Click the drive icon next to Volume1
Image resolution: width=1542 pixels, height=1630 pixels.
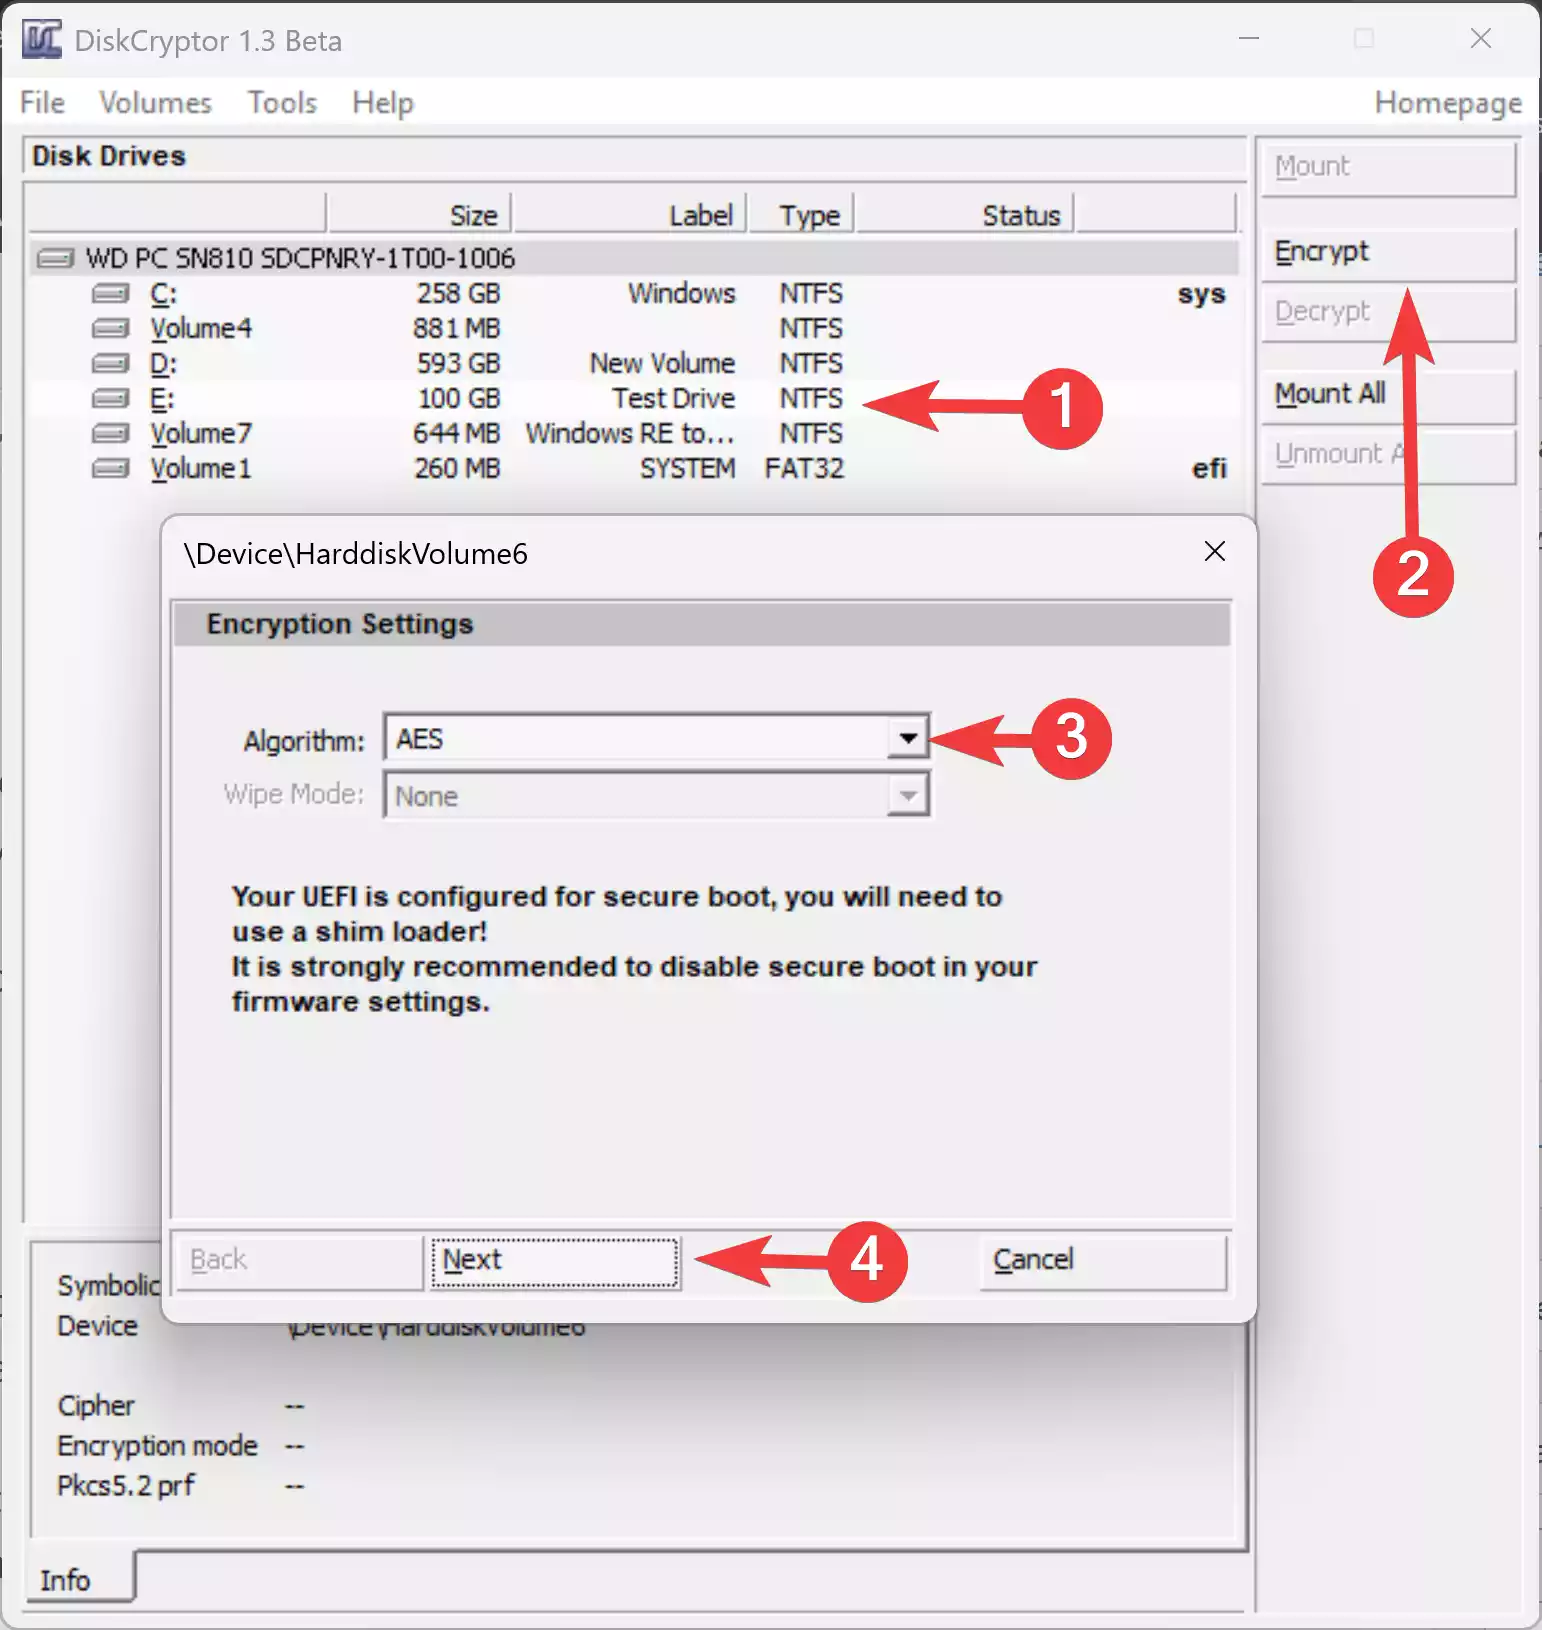pyautogui.click(x=110, y=469)
